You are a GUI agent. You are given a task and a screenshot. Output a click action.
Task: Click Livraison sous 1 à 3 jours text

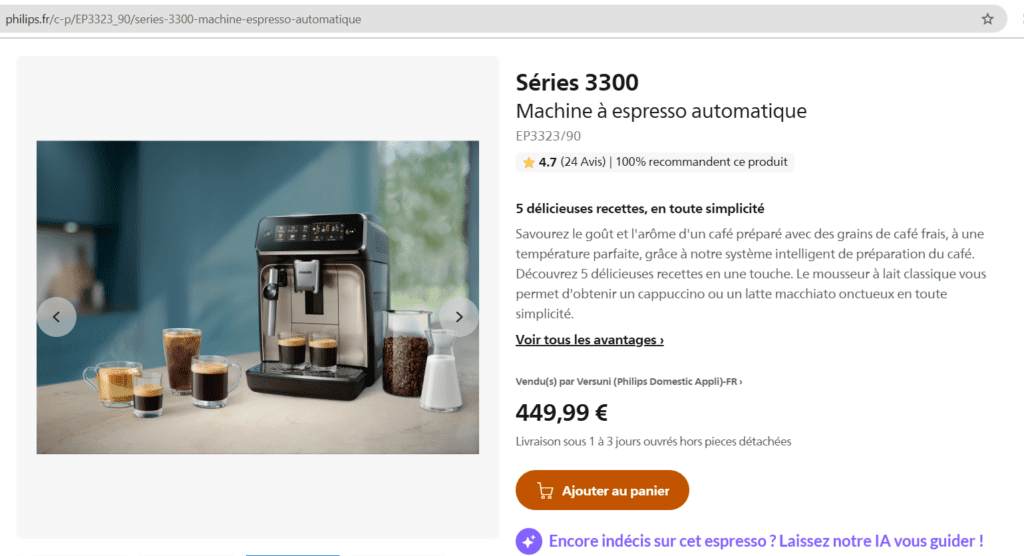coord(653,442)
